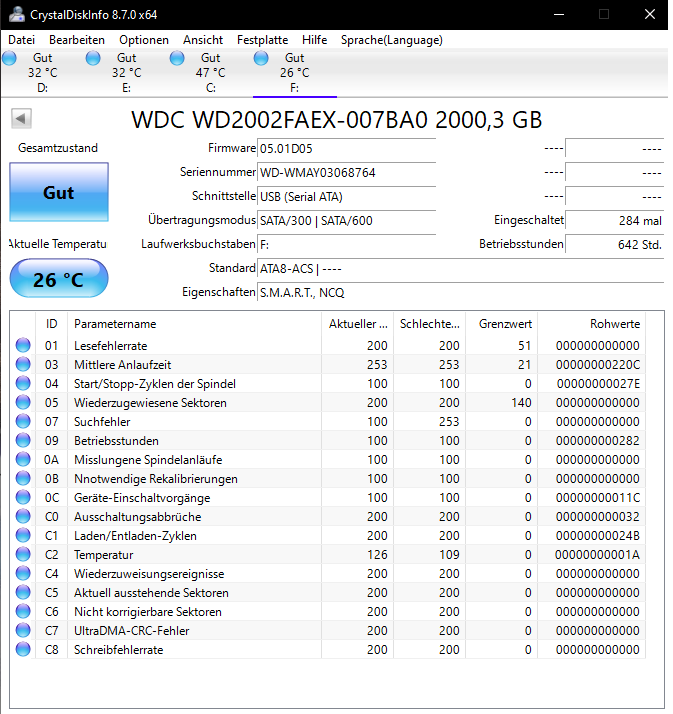Click status icon for Misslungene Spindelanläufe
This screenshot has width=673, height=714.
pos(23,459)
